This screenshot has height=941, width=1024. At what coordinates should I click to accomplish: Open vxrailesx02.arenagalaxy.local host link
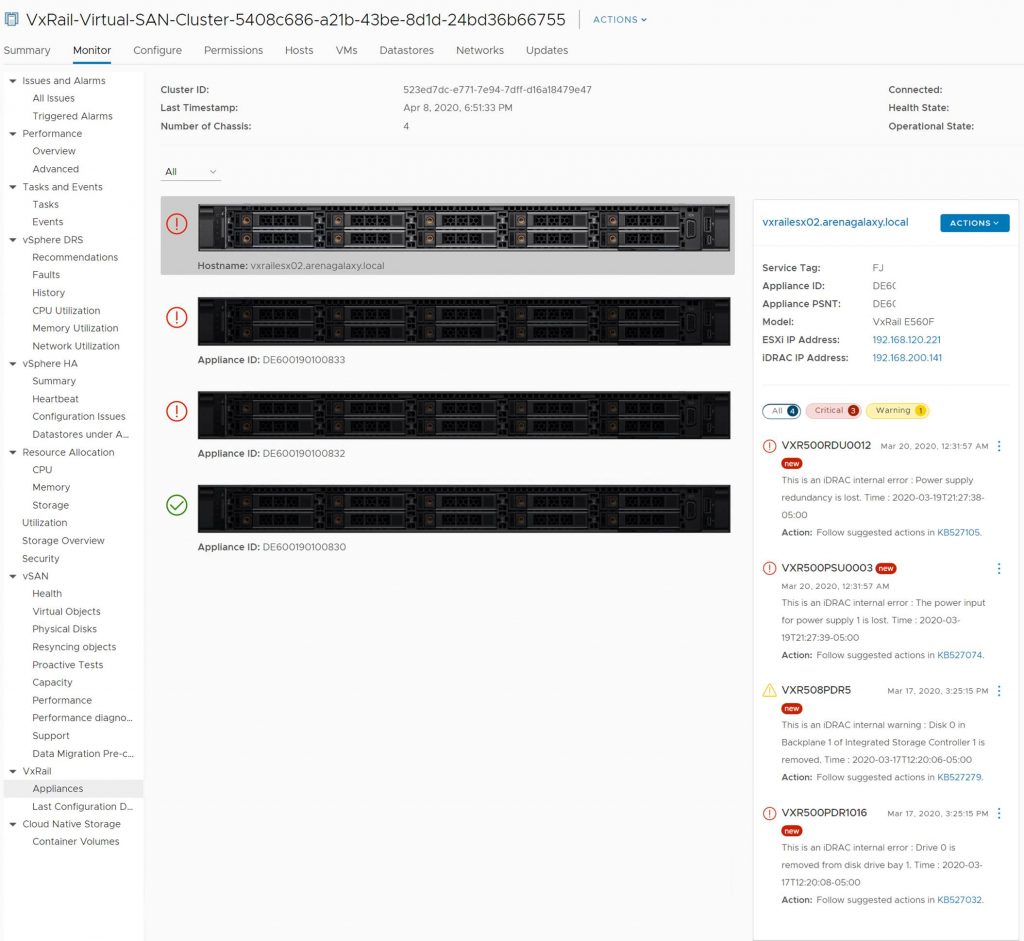click(835, 222)
